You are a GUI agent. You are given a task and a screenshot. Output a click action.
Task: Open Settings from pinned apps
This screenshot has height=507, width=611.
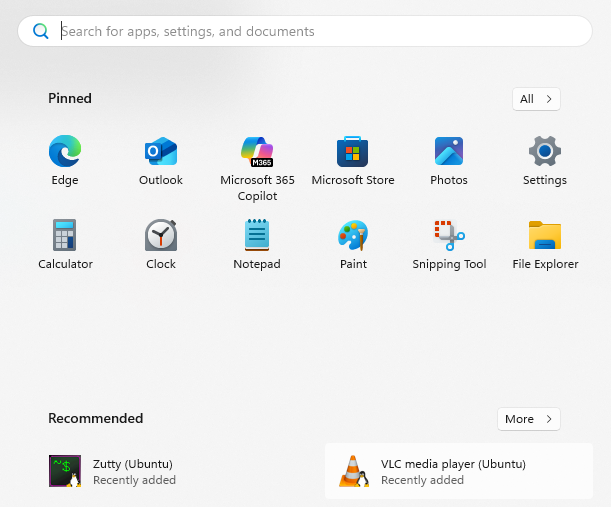tap(545, 161)
